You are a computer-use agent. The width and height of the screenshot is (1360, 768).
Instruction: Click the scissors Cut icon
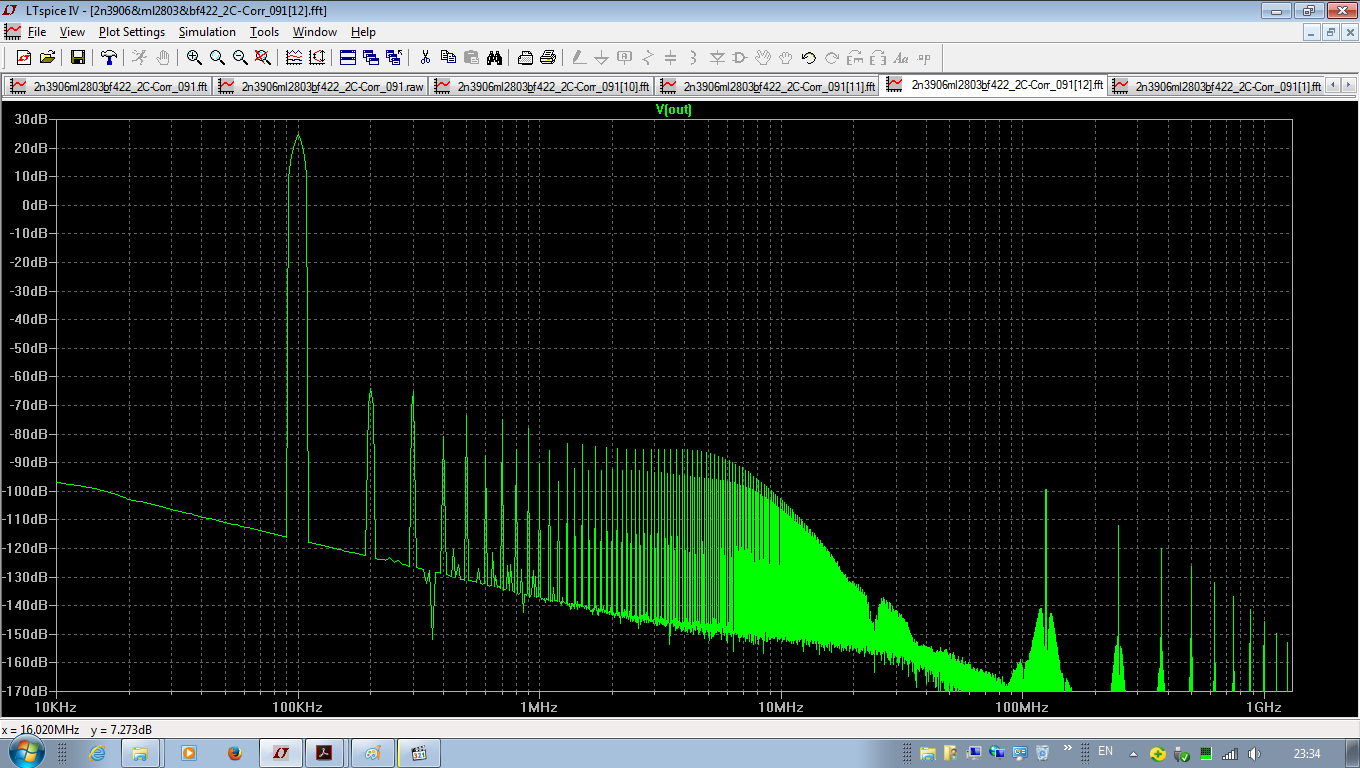click(x=425, y=58)
